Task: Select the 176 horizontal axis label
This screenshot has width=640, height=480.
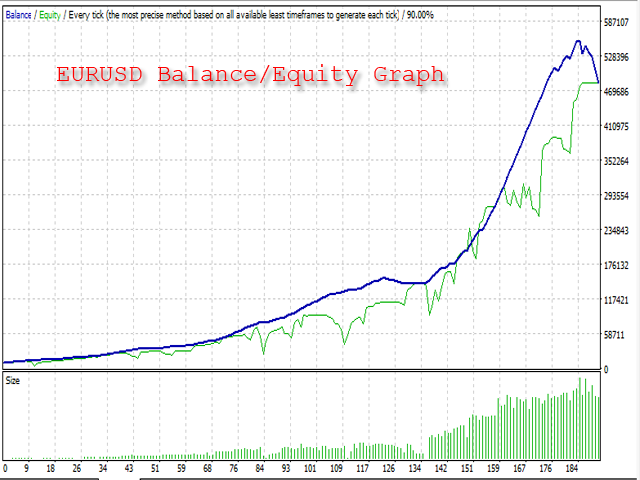Action: point(545,468)
